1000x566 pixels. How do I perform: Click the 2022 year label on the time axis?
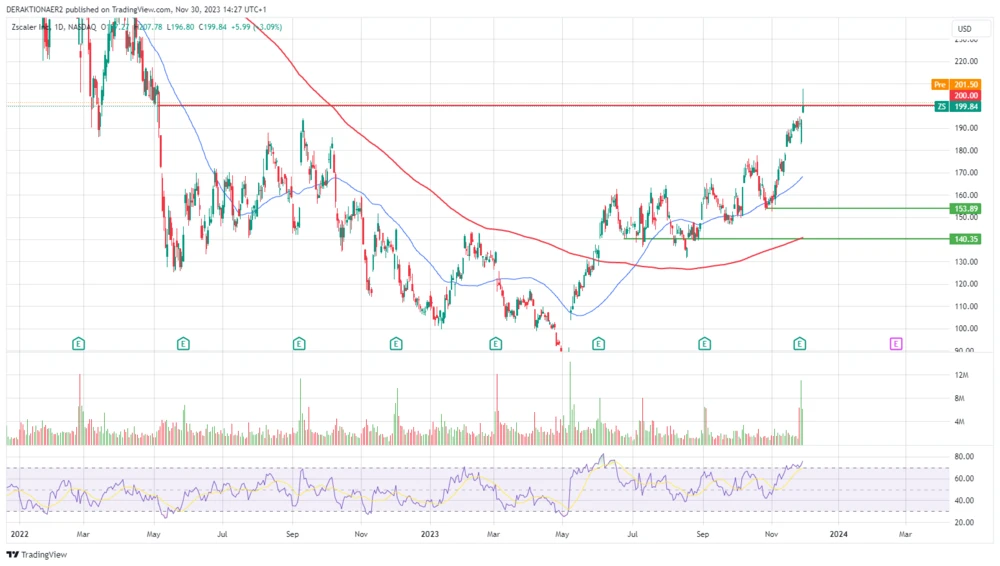20,534
